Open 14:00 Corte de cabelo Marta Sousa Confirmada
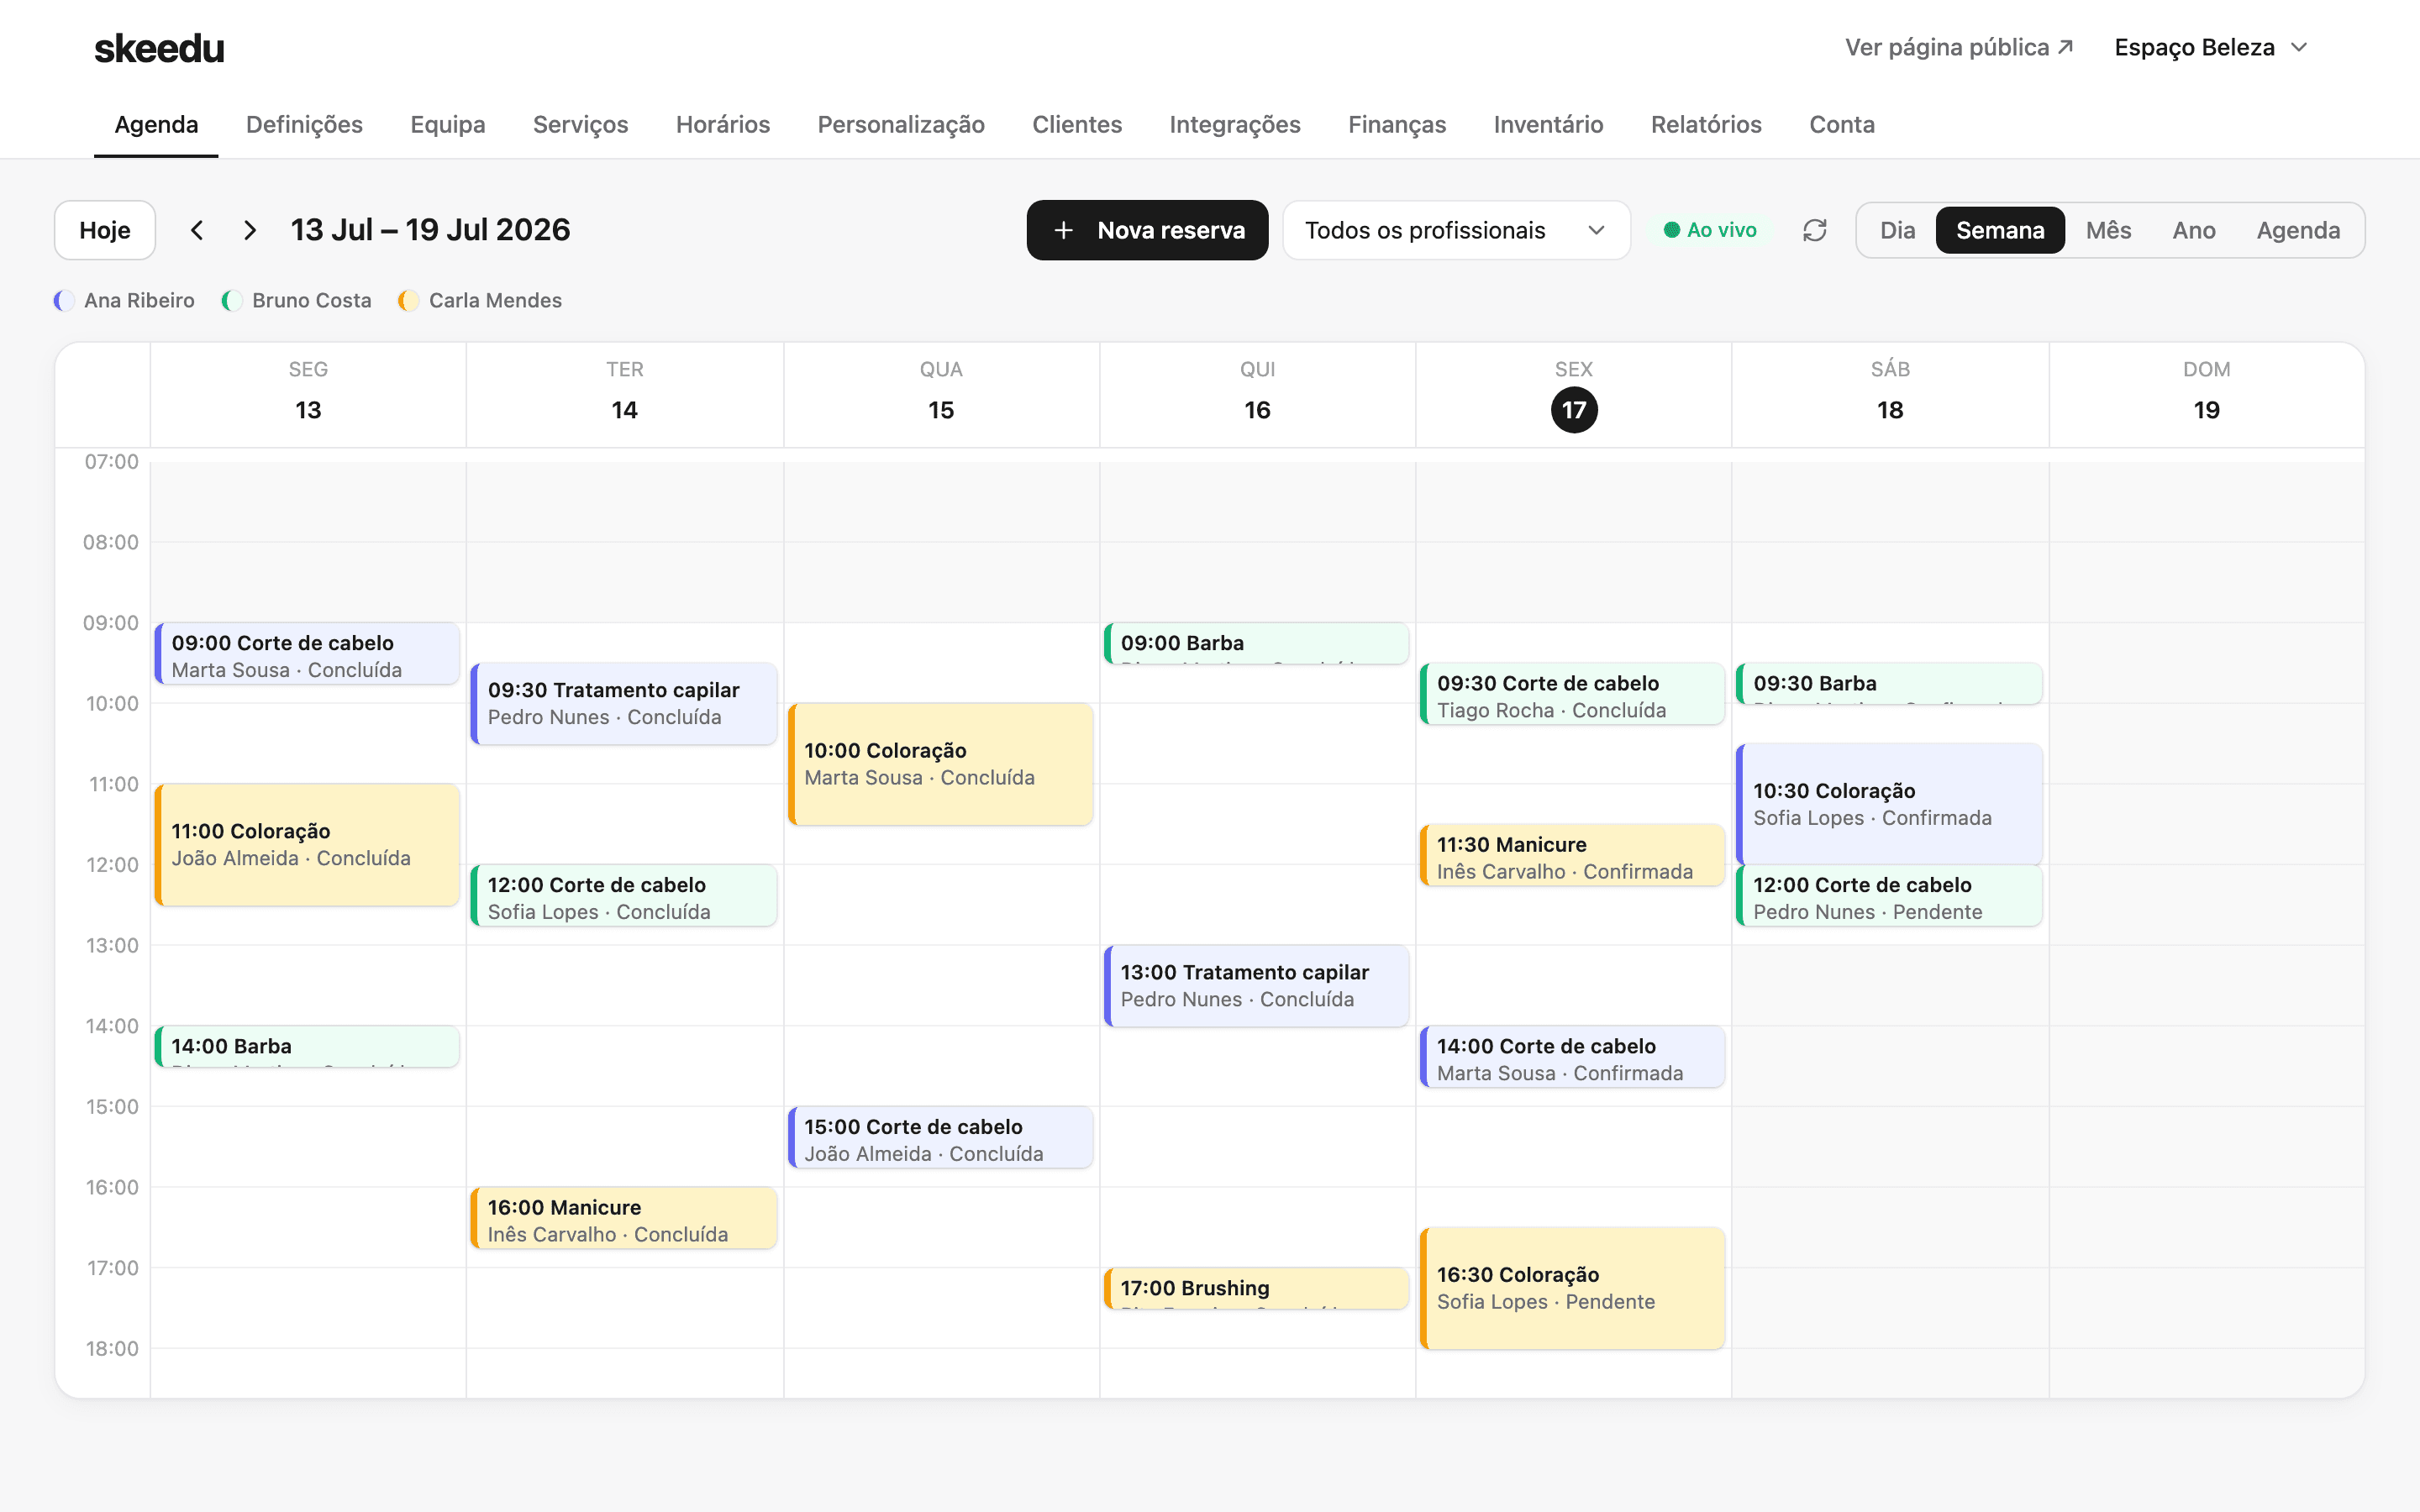The width and height of the screenshot is (2420, 1512). (1572, 1057)
